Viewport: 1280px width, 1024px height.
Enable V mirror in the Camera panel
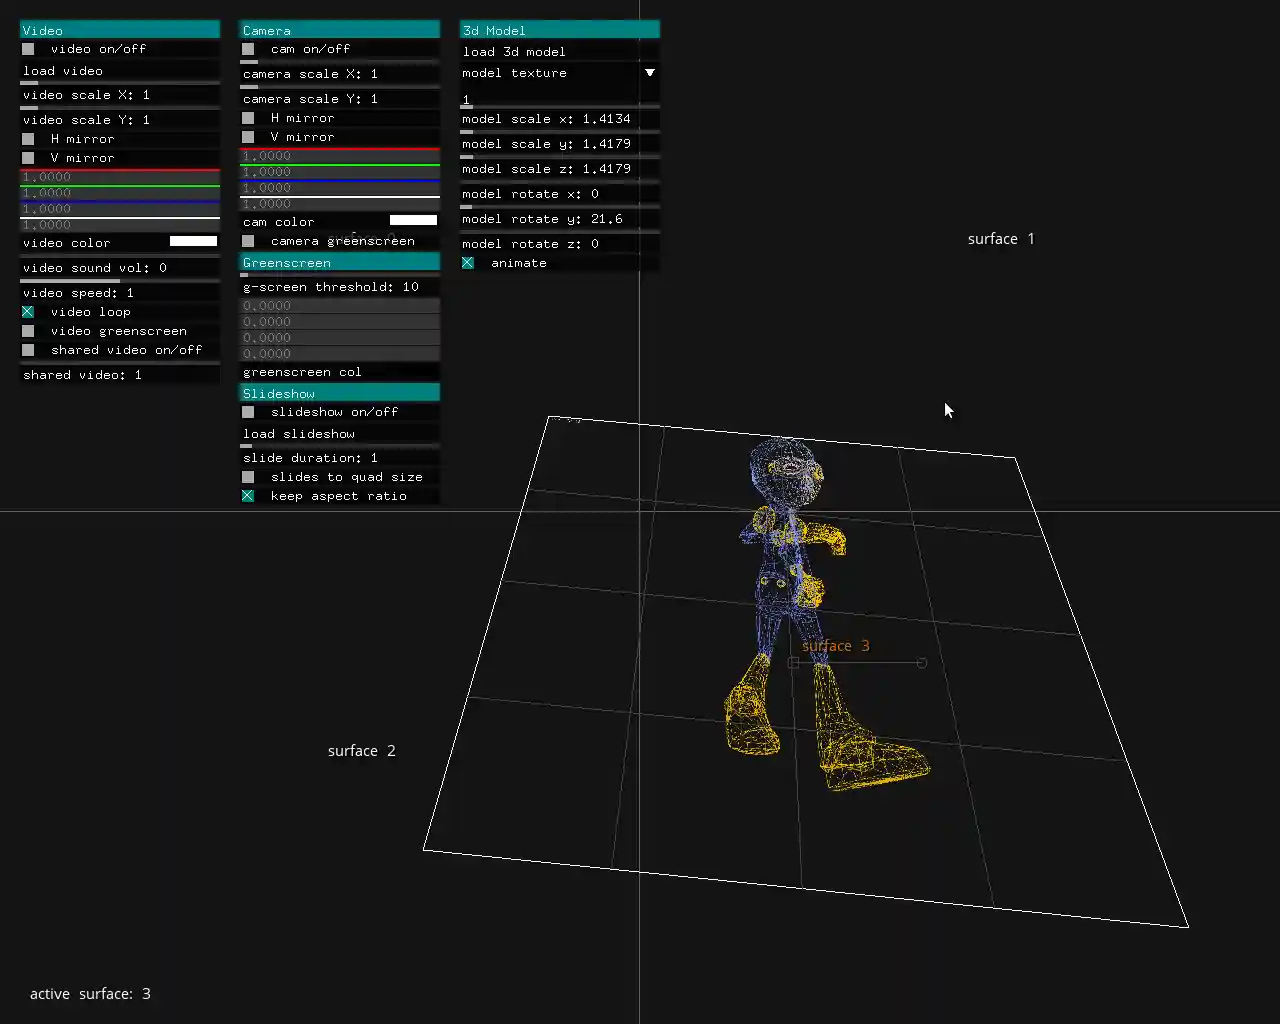click(x=248, y=137)
